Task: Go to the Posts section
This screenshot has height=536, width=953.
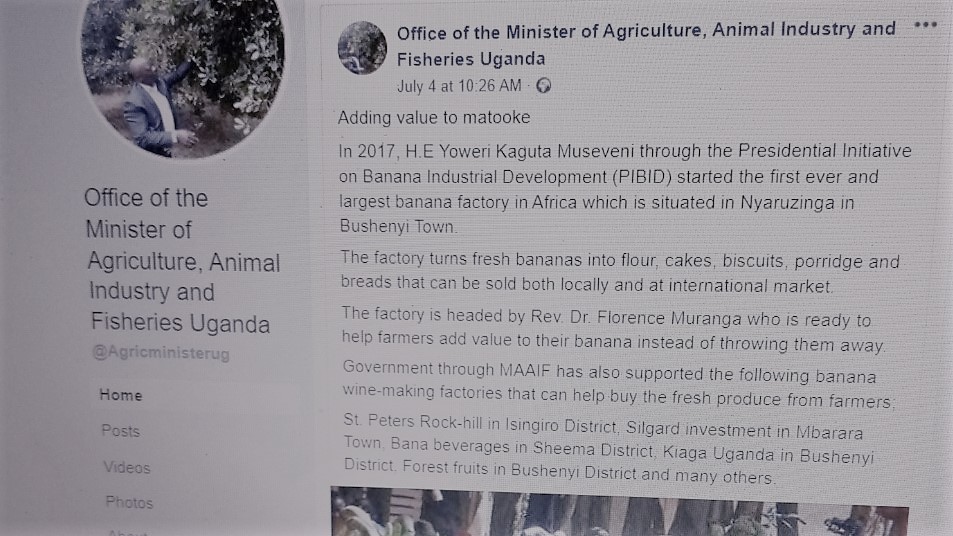Action: [x=121, y=431]
